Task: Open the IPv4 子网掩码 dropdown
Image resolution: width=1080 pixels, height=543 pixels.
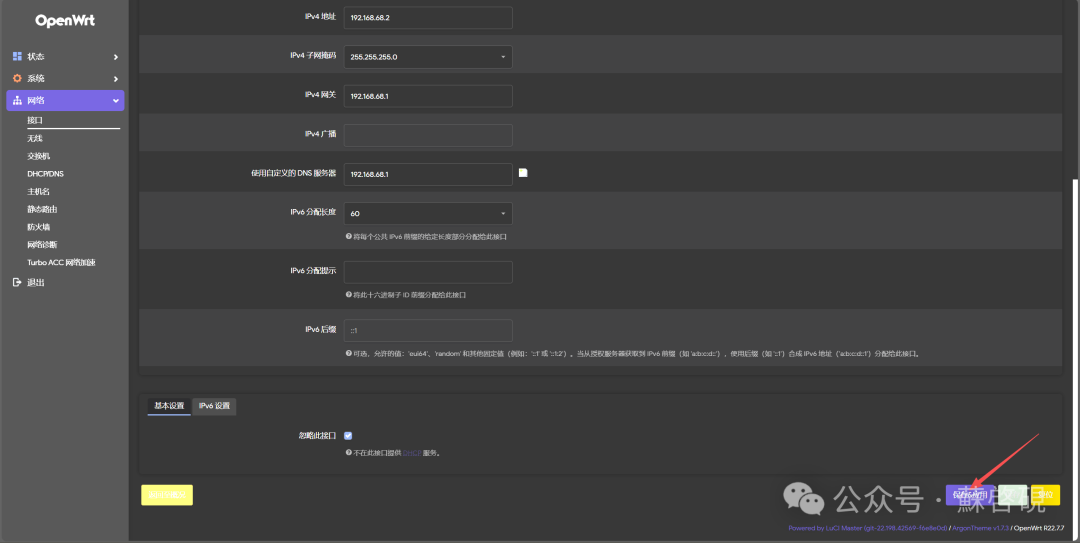Action: click(x=428, y=57)
